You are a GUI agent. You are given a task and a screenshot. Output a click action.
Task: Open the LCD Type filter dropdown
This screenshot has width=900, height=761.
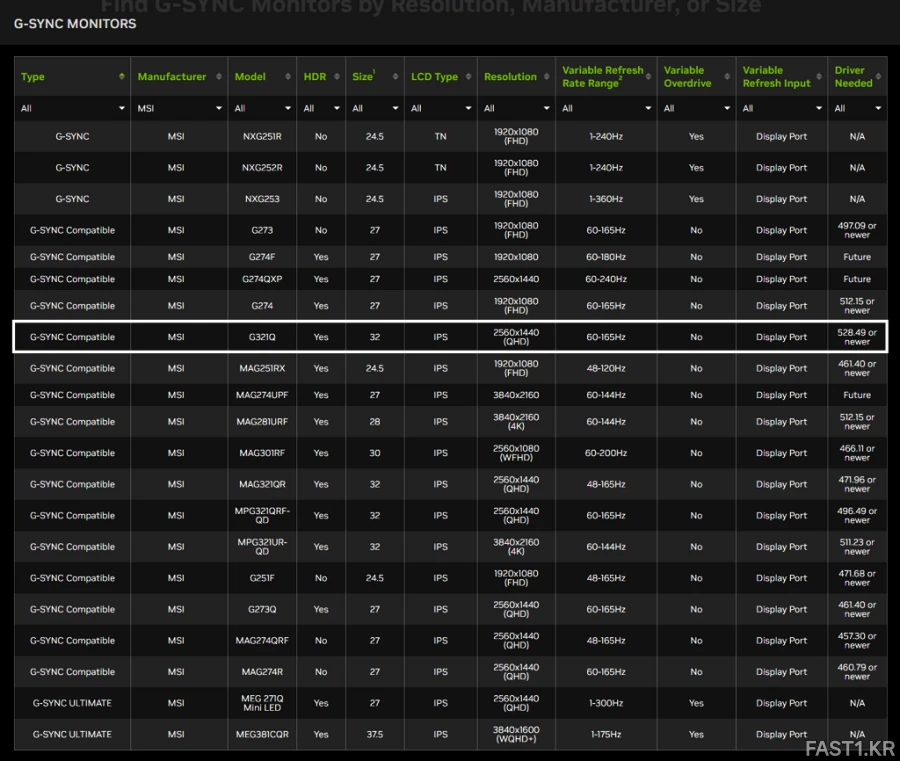(441, 108)
